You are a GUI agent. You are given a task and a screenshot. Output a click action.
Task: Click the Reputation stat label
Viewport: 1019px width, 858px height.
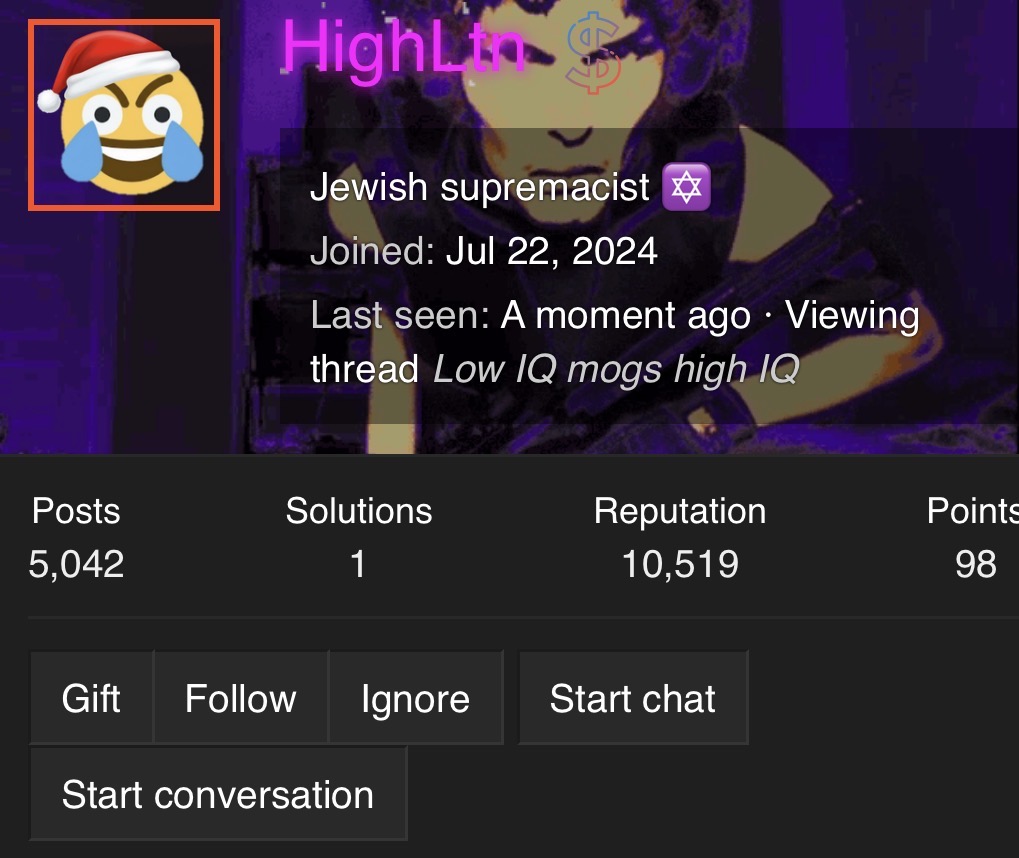click(680, 511)
